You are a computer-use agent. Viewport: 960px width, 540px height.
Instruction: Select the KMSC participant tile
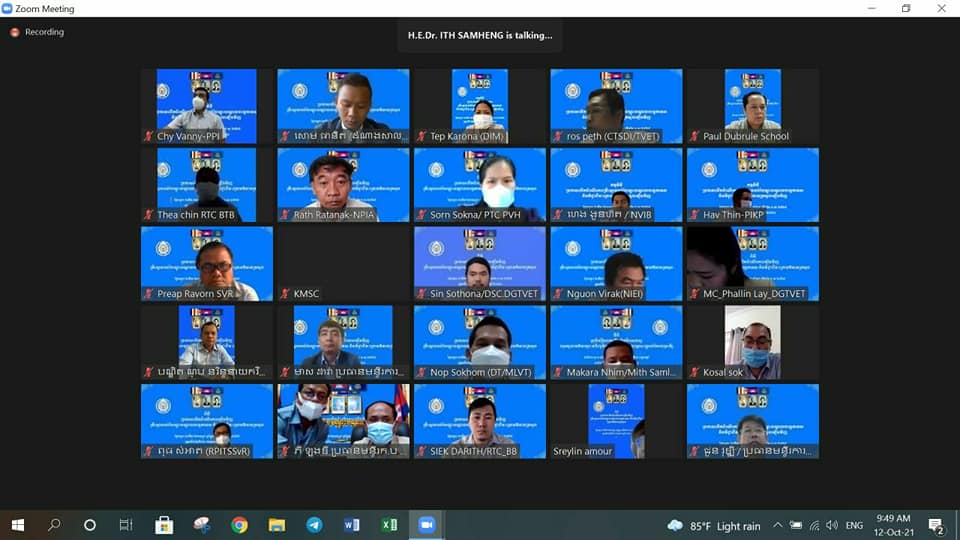[x=343, y=264]
